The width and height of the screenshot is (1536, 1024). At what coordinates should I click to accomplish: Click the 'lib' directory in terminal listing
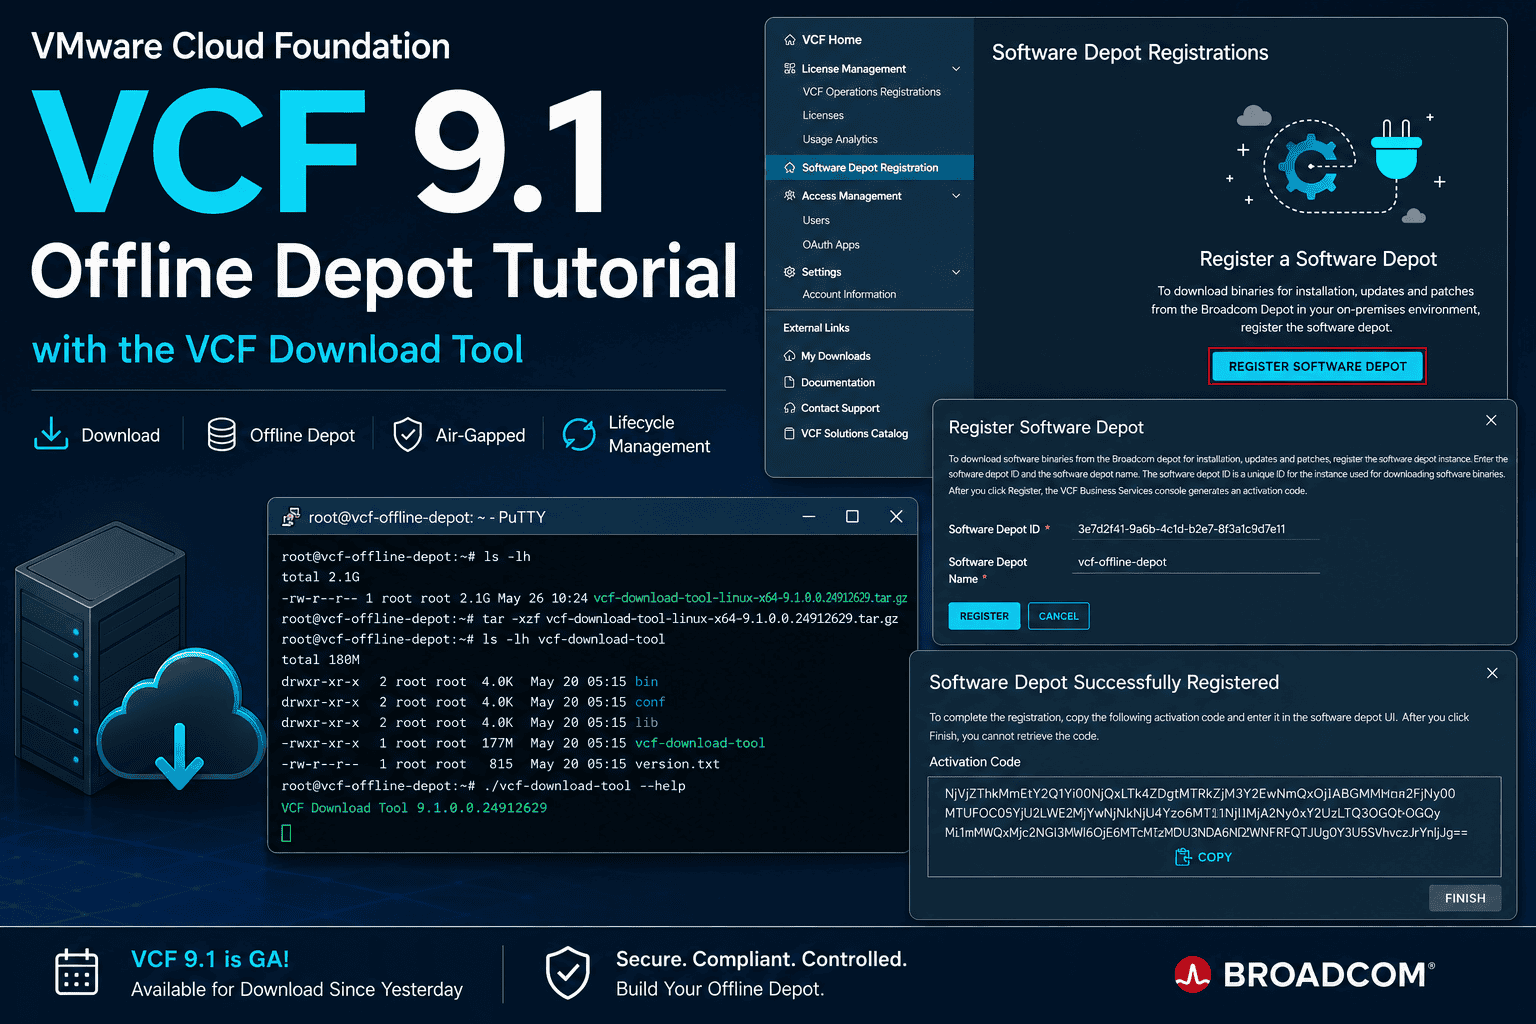[647, 722]
